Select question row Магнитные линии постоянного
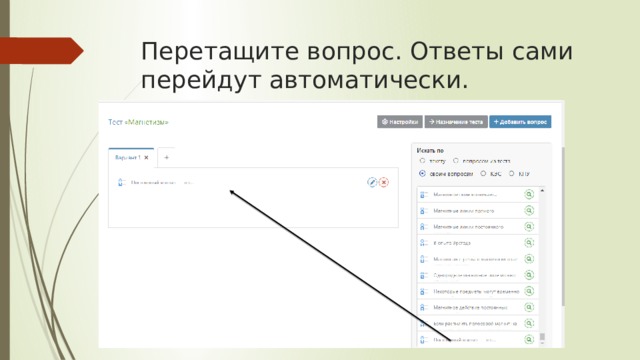Image resolution: width=640 pixels, height=360 pixels. click(x=478, y=227)
